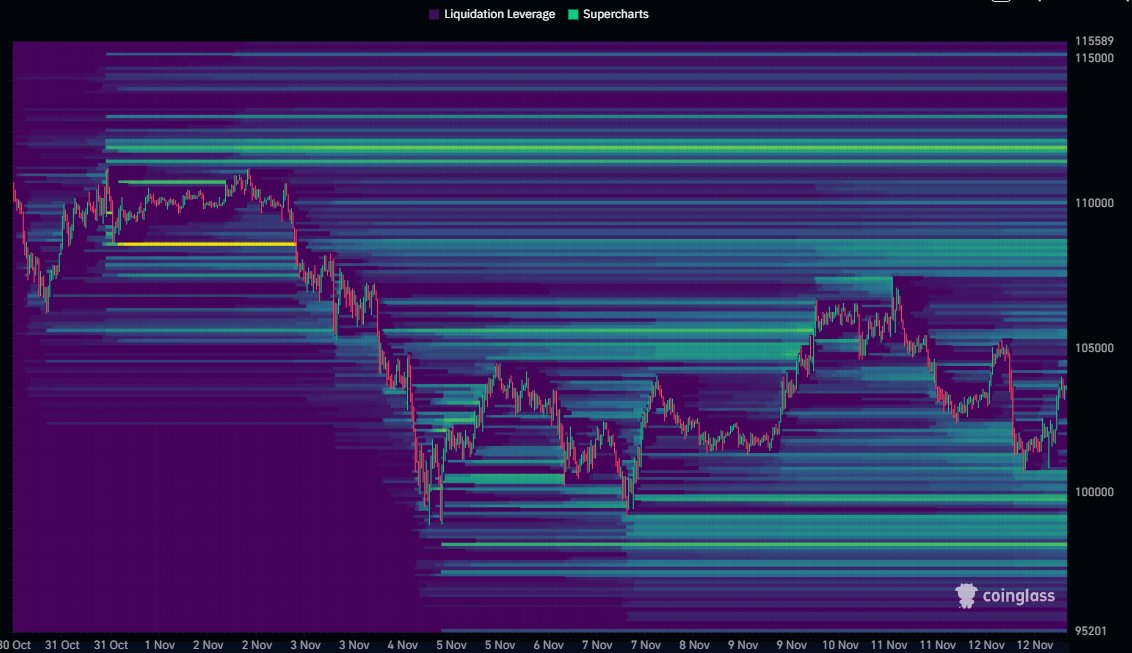Click the 115589 top price label

click(x=1094, y=42)
